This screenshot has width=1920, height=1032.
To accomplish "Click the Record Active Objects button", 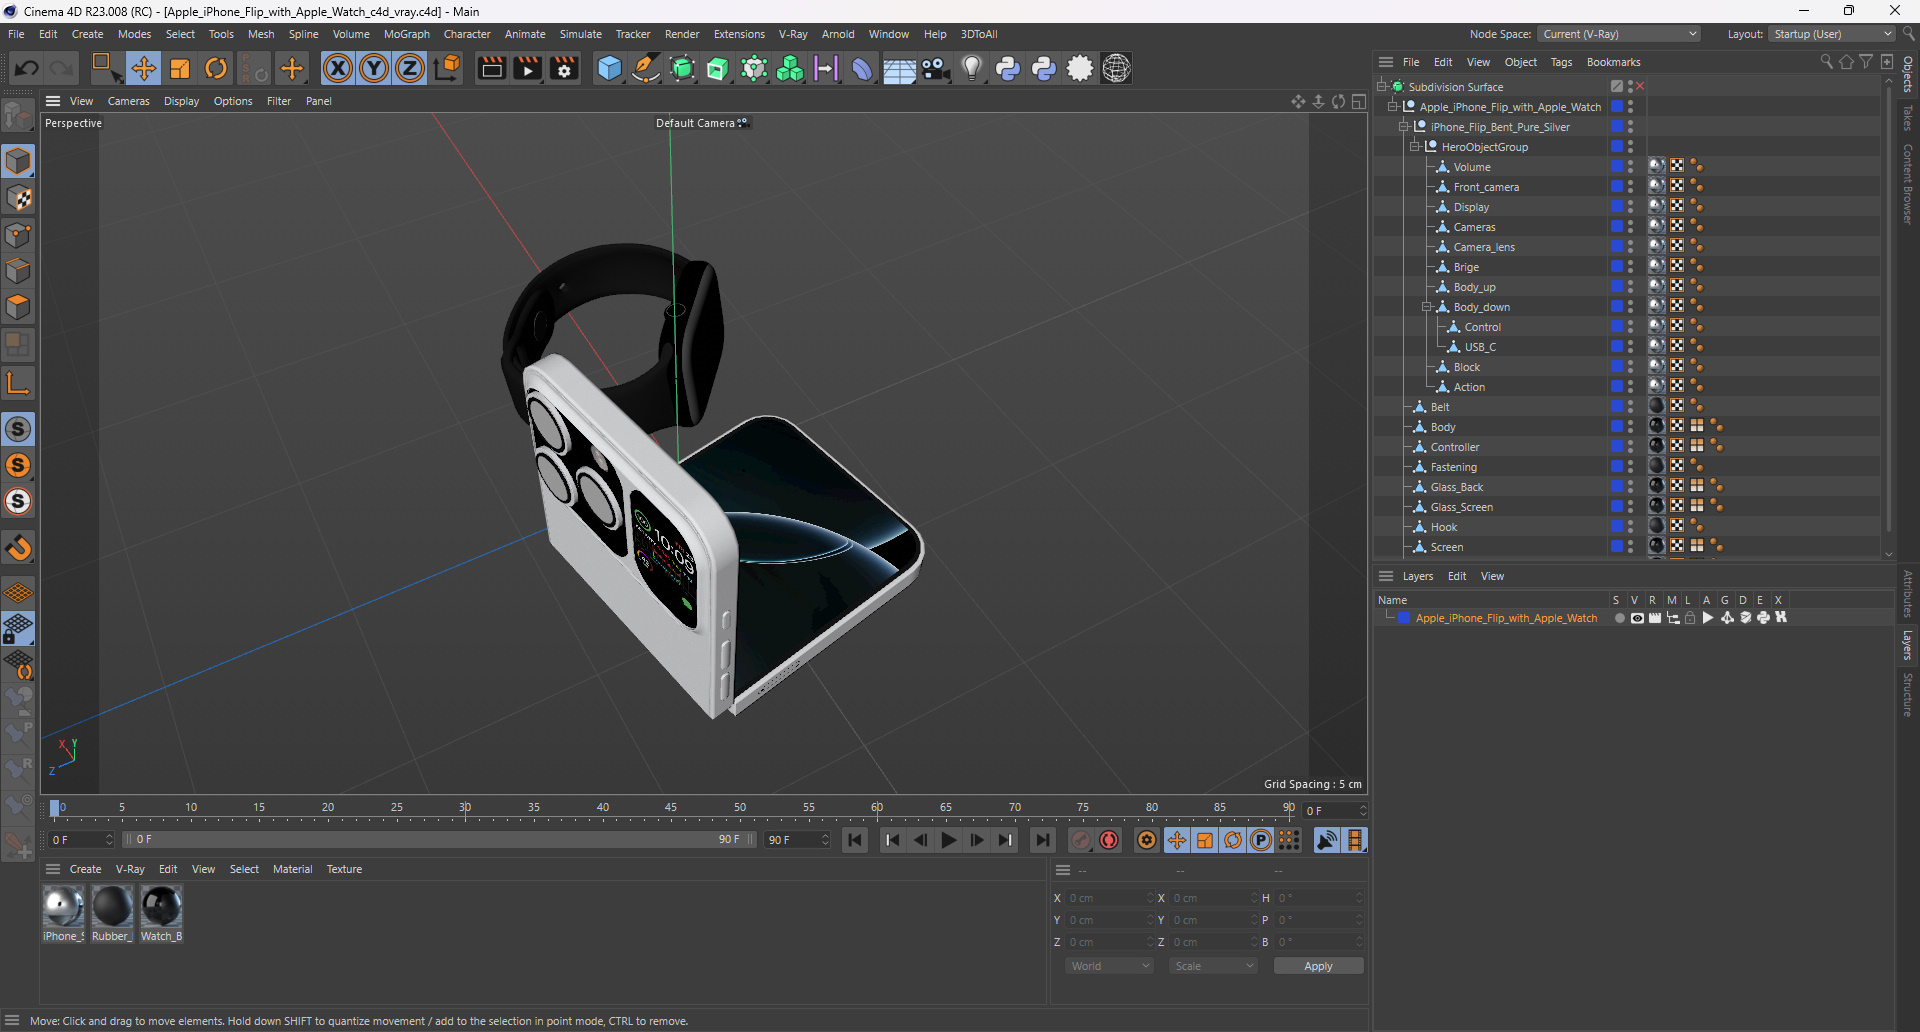I will 1081,840.
